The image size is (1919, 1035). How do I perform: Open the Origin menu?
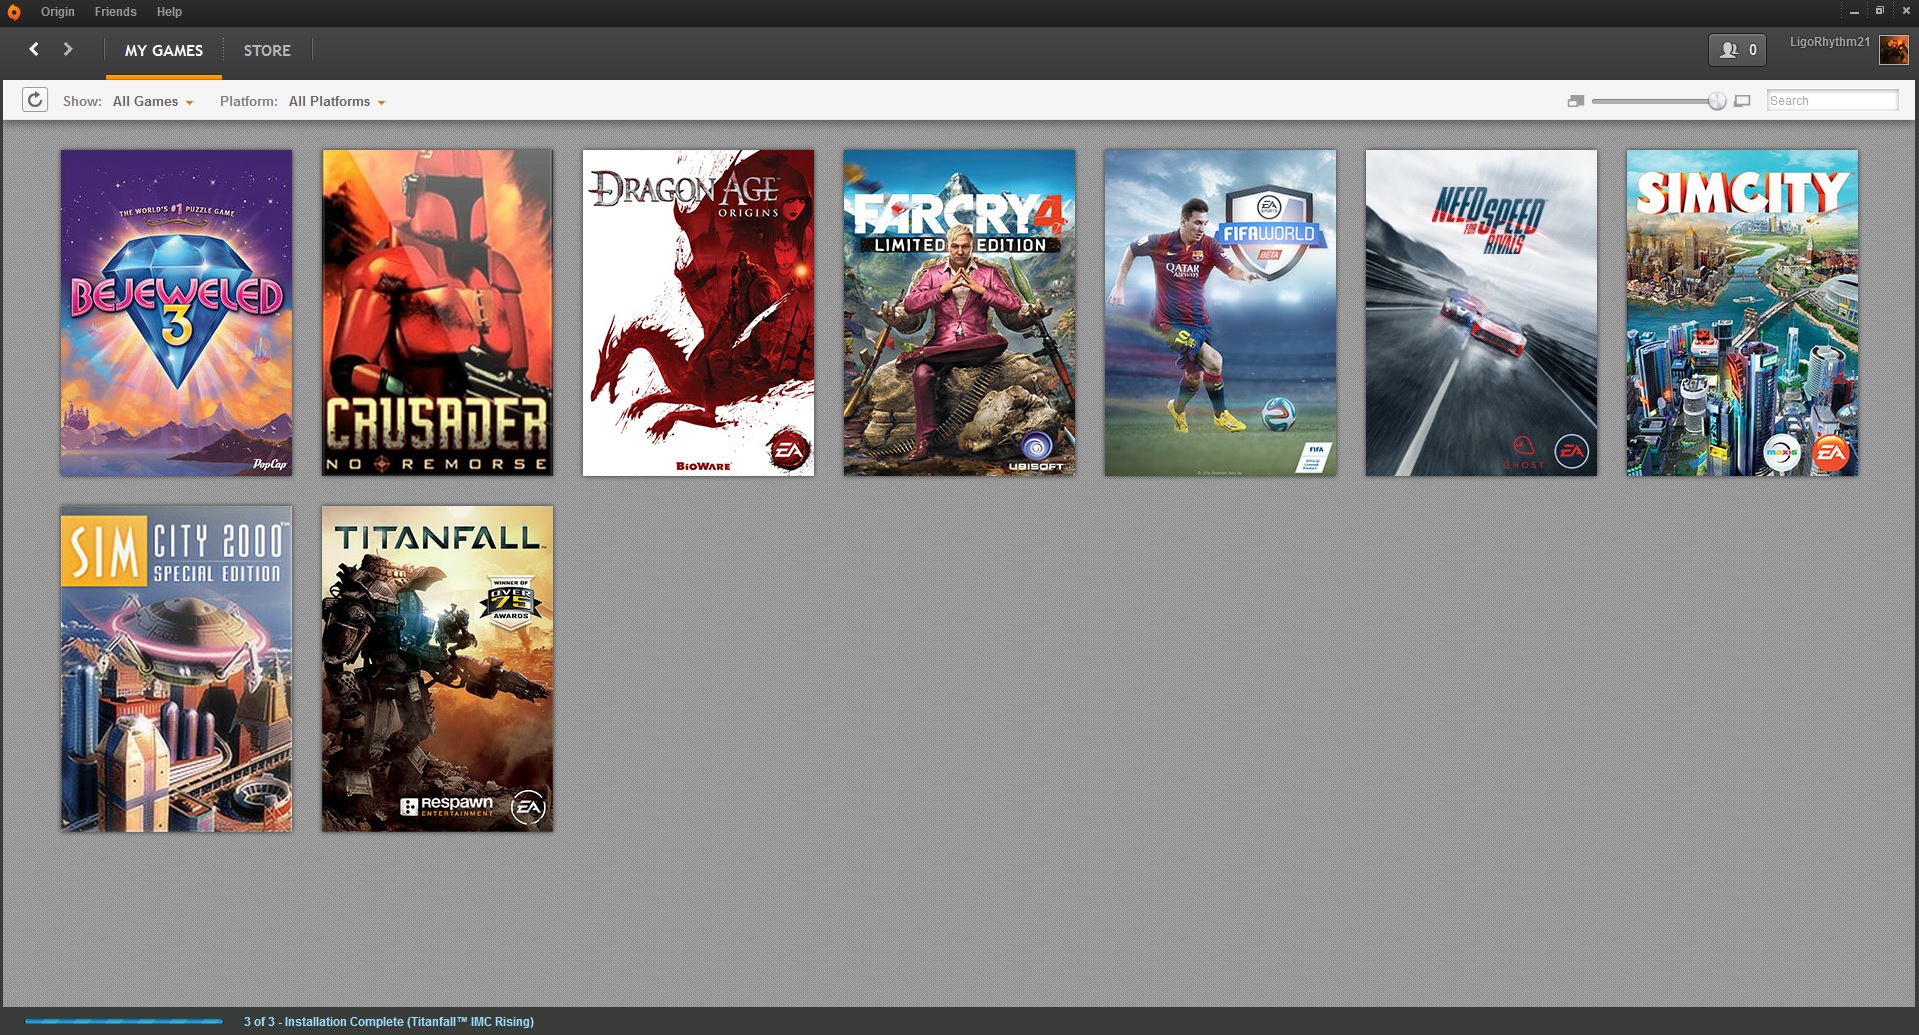[58, 12]
